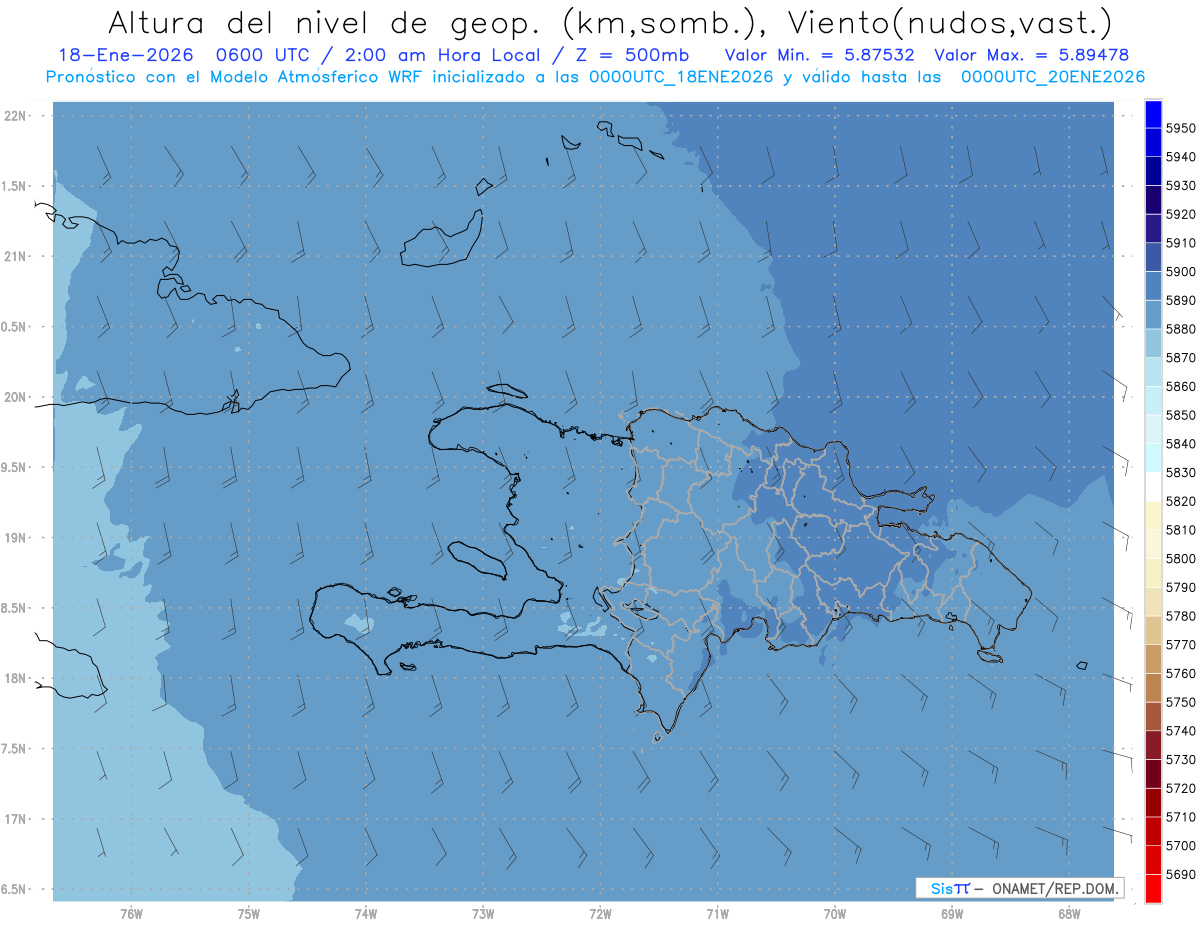Screen dimensions: 1200x927
Task: Click the '22N' latitude label
Action: tap(16, 116)
